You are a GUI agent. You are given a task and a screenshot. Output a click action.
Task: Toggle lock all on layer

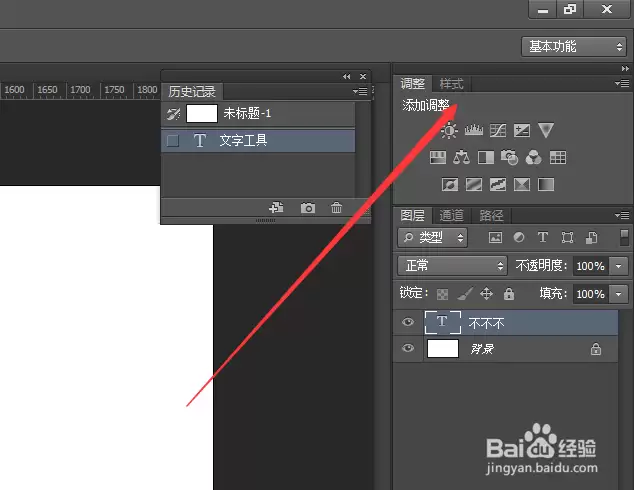click(509, 294)
